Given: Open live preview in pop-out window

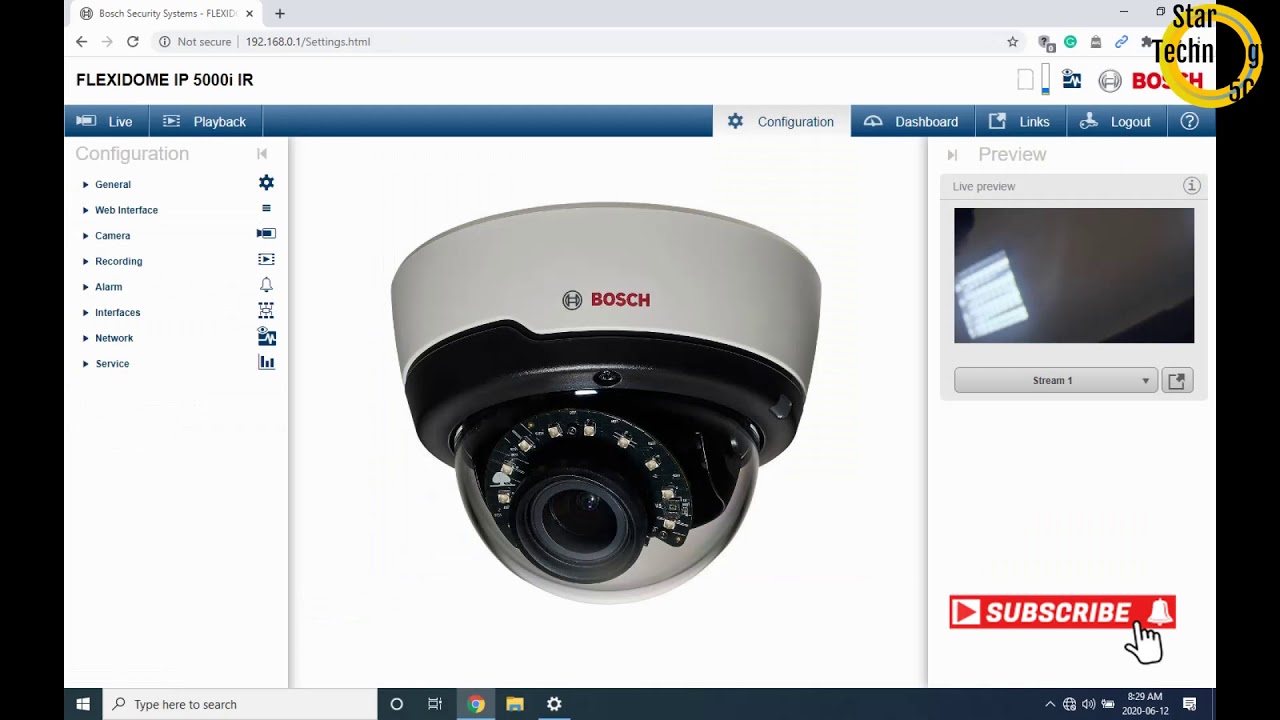Looking at the screenshot, I should pos(1177,381).
